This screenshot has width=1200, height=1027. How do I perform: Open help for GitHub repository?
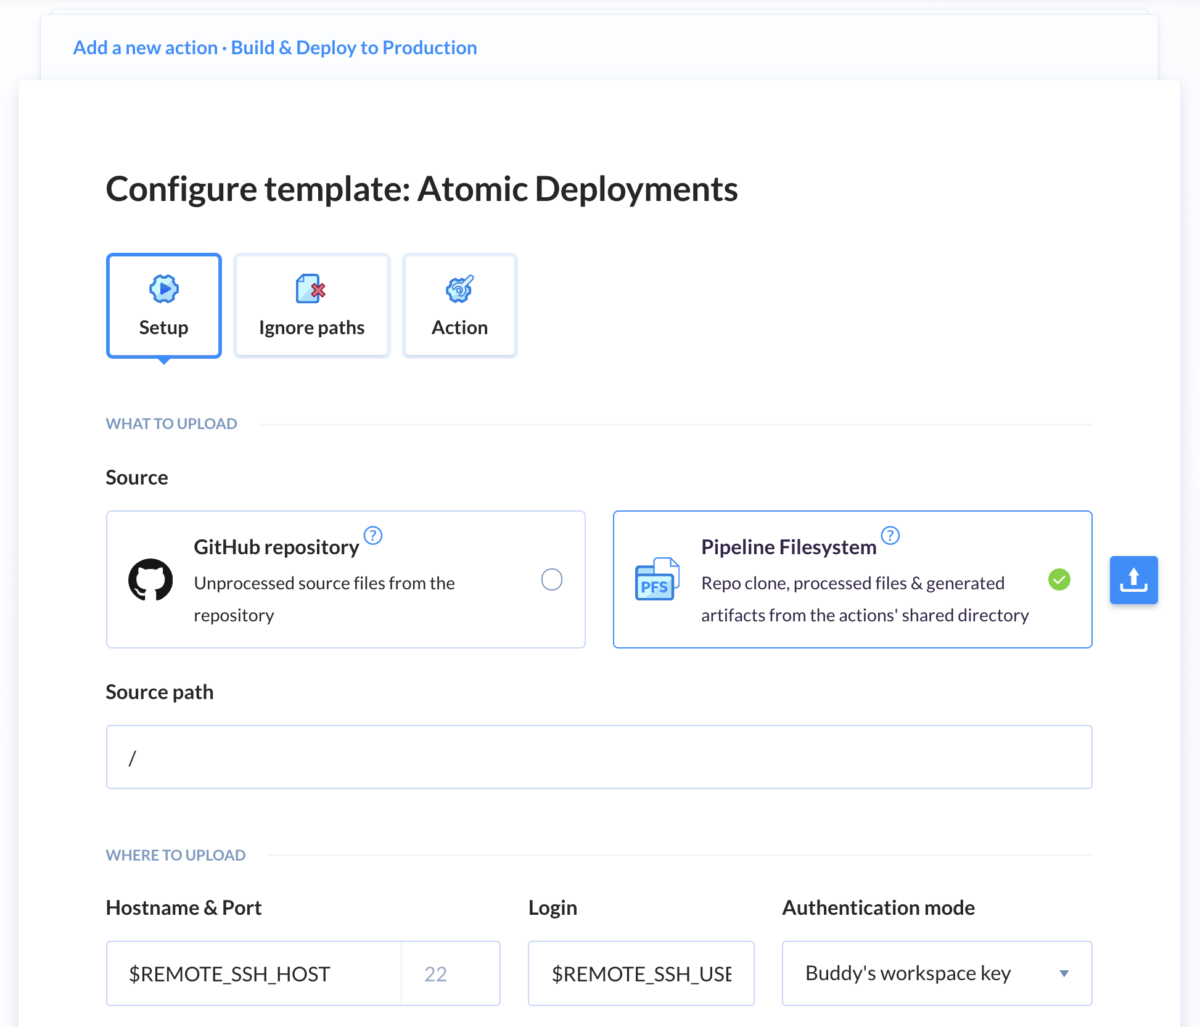pyautogui.click(x=373, y=535)
